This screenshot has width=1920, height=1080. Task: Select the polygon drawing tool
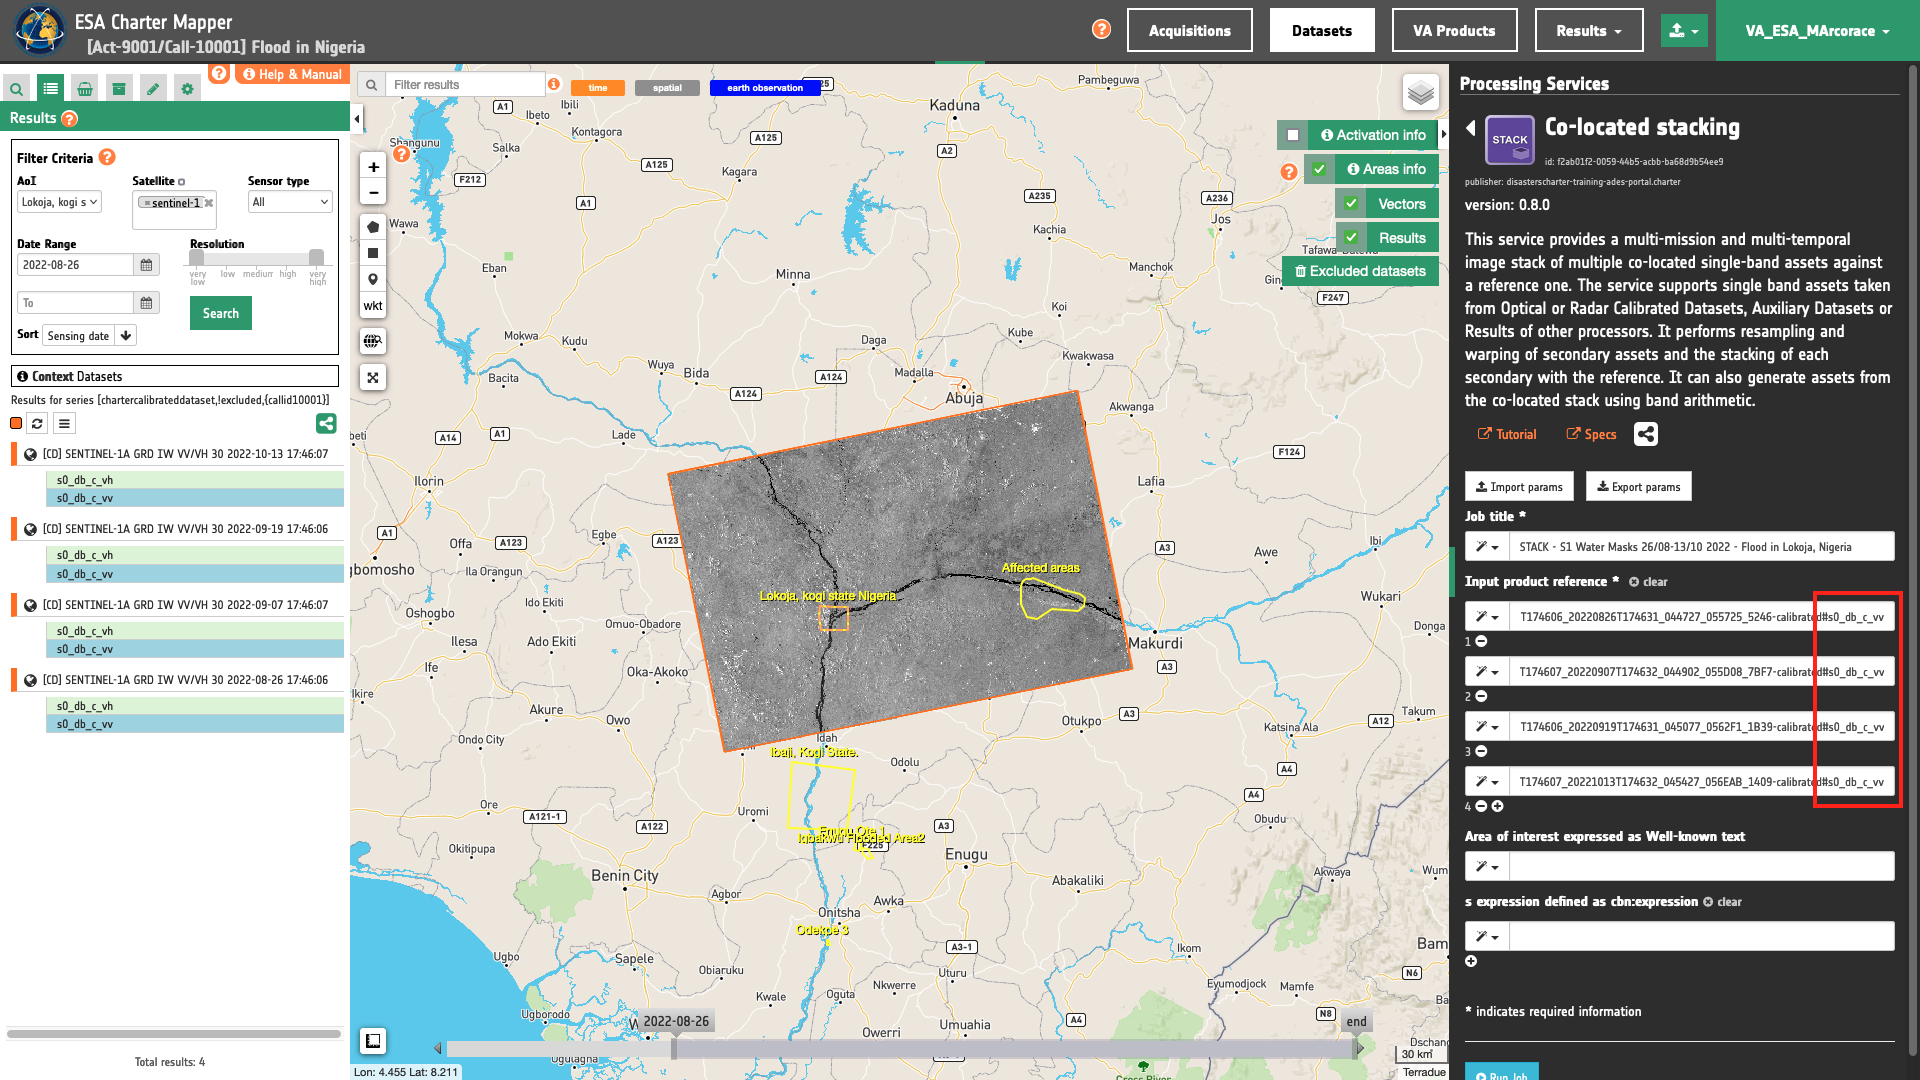pos(373,227)
